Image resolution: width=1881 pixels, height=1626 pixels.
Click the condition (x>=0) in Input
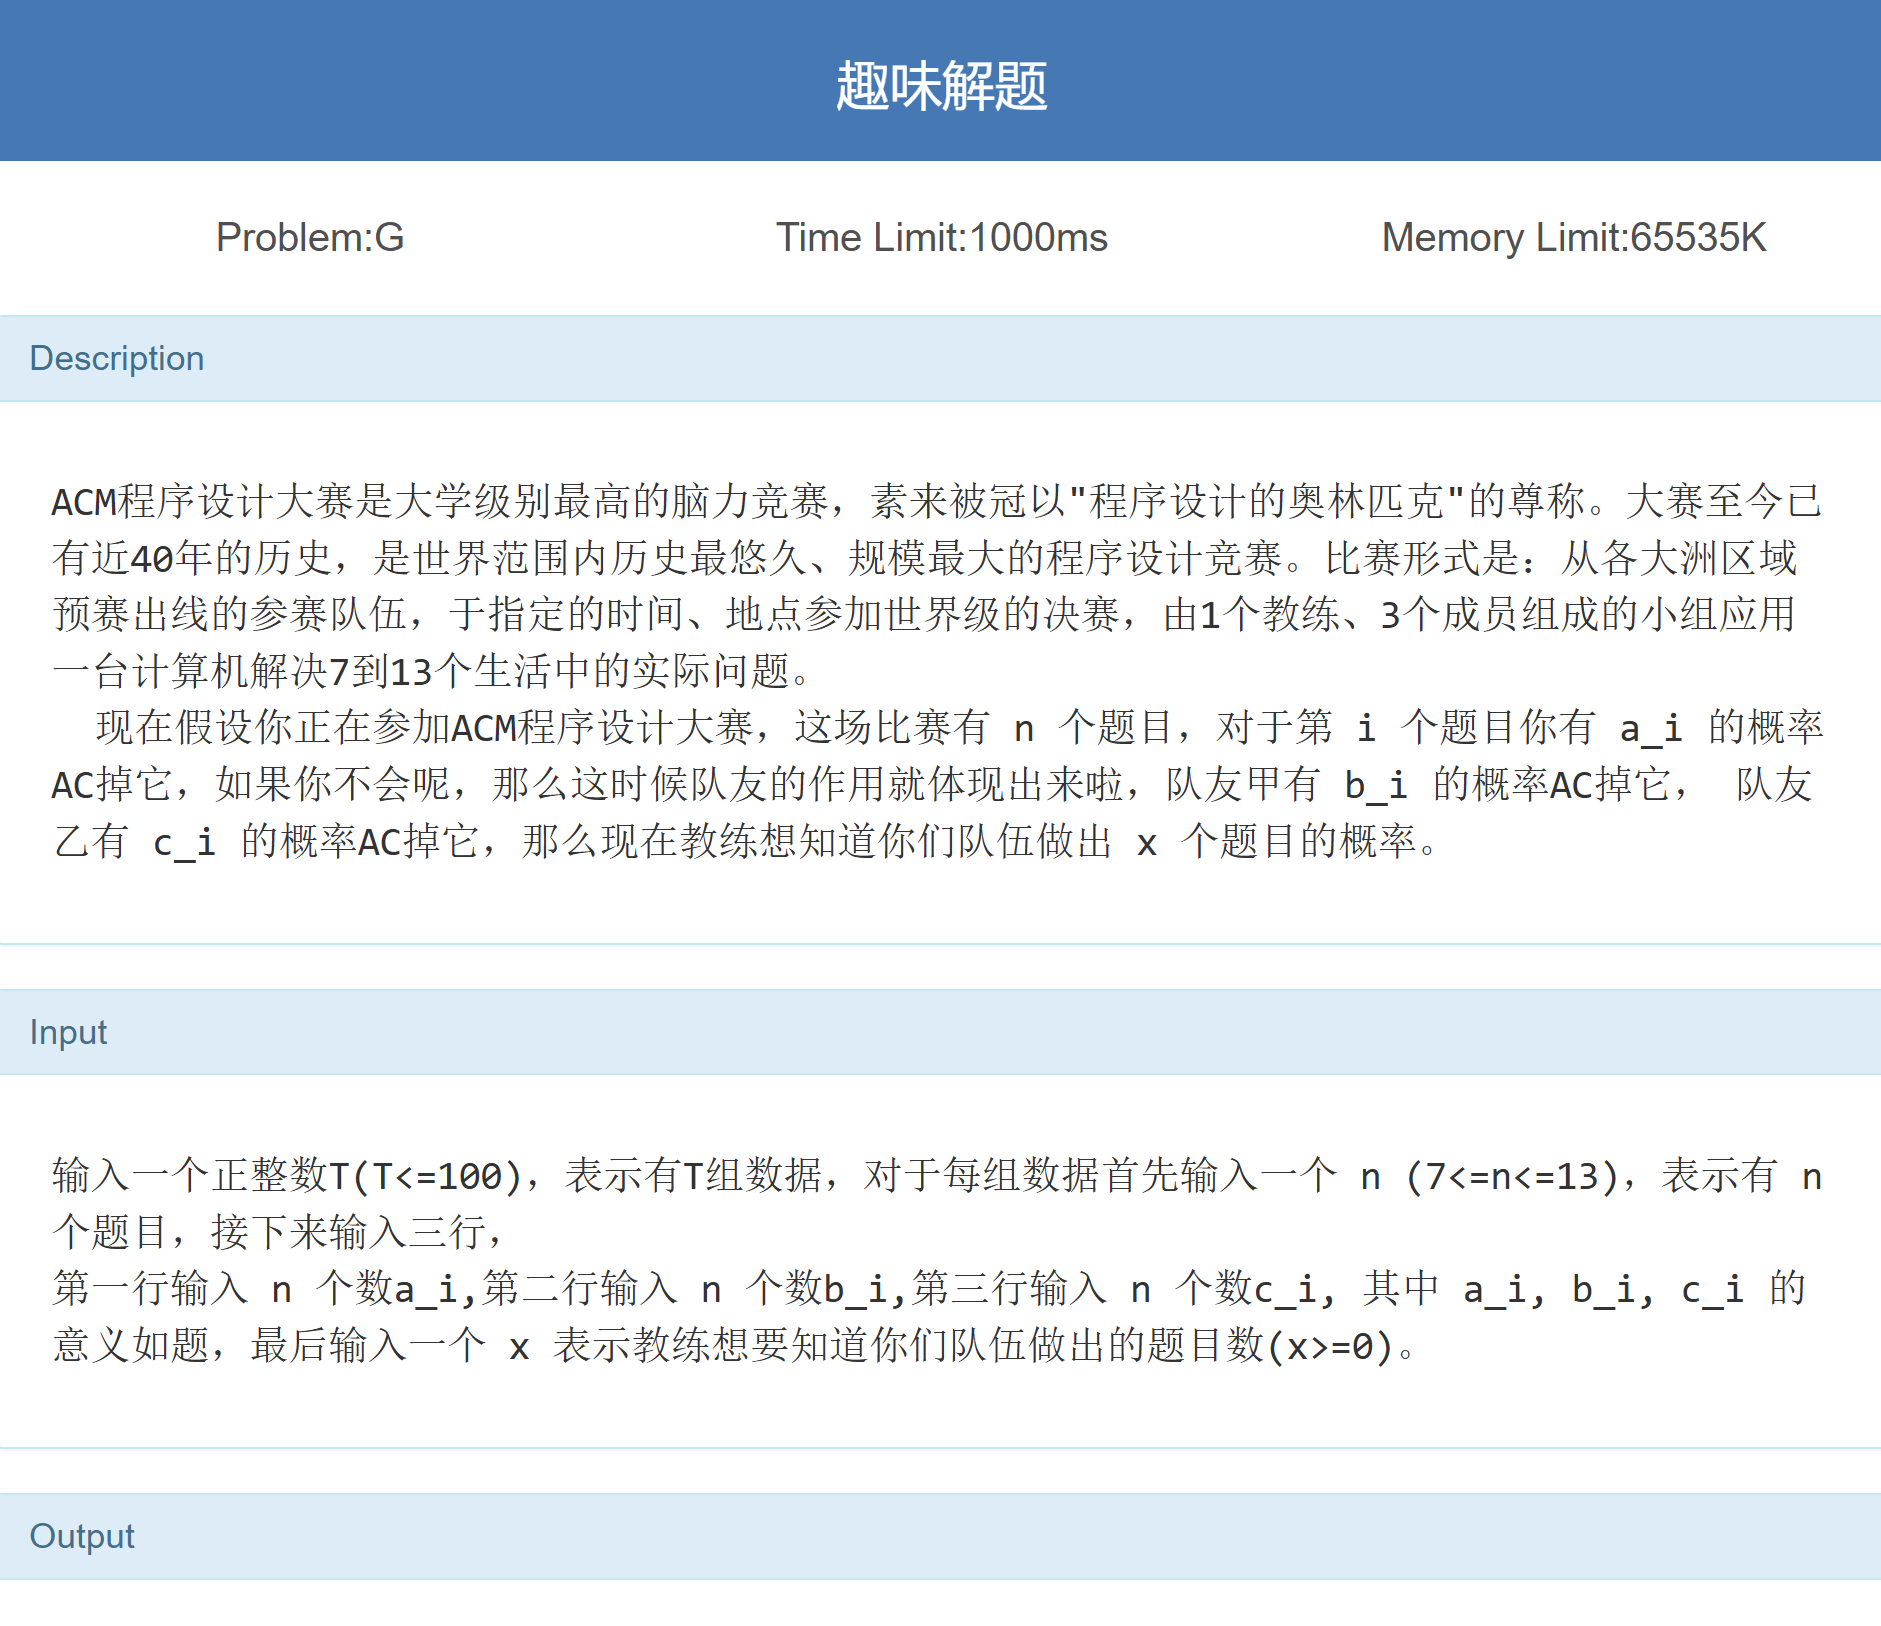[x=1330, y=1346]
